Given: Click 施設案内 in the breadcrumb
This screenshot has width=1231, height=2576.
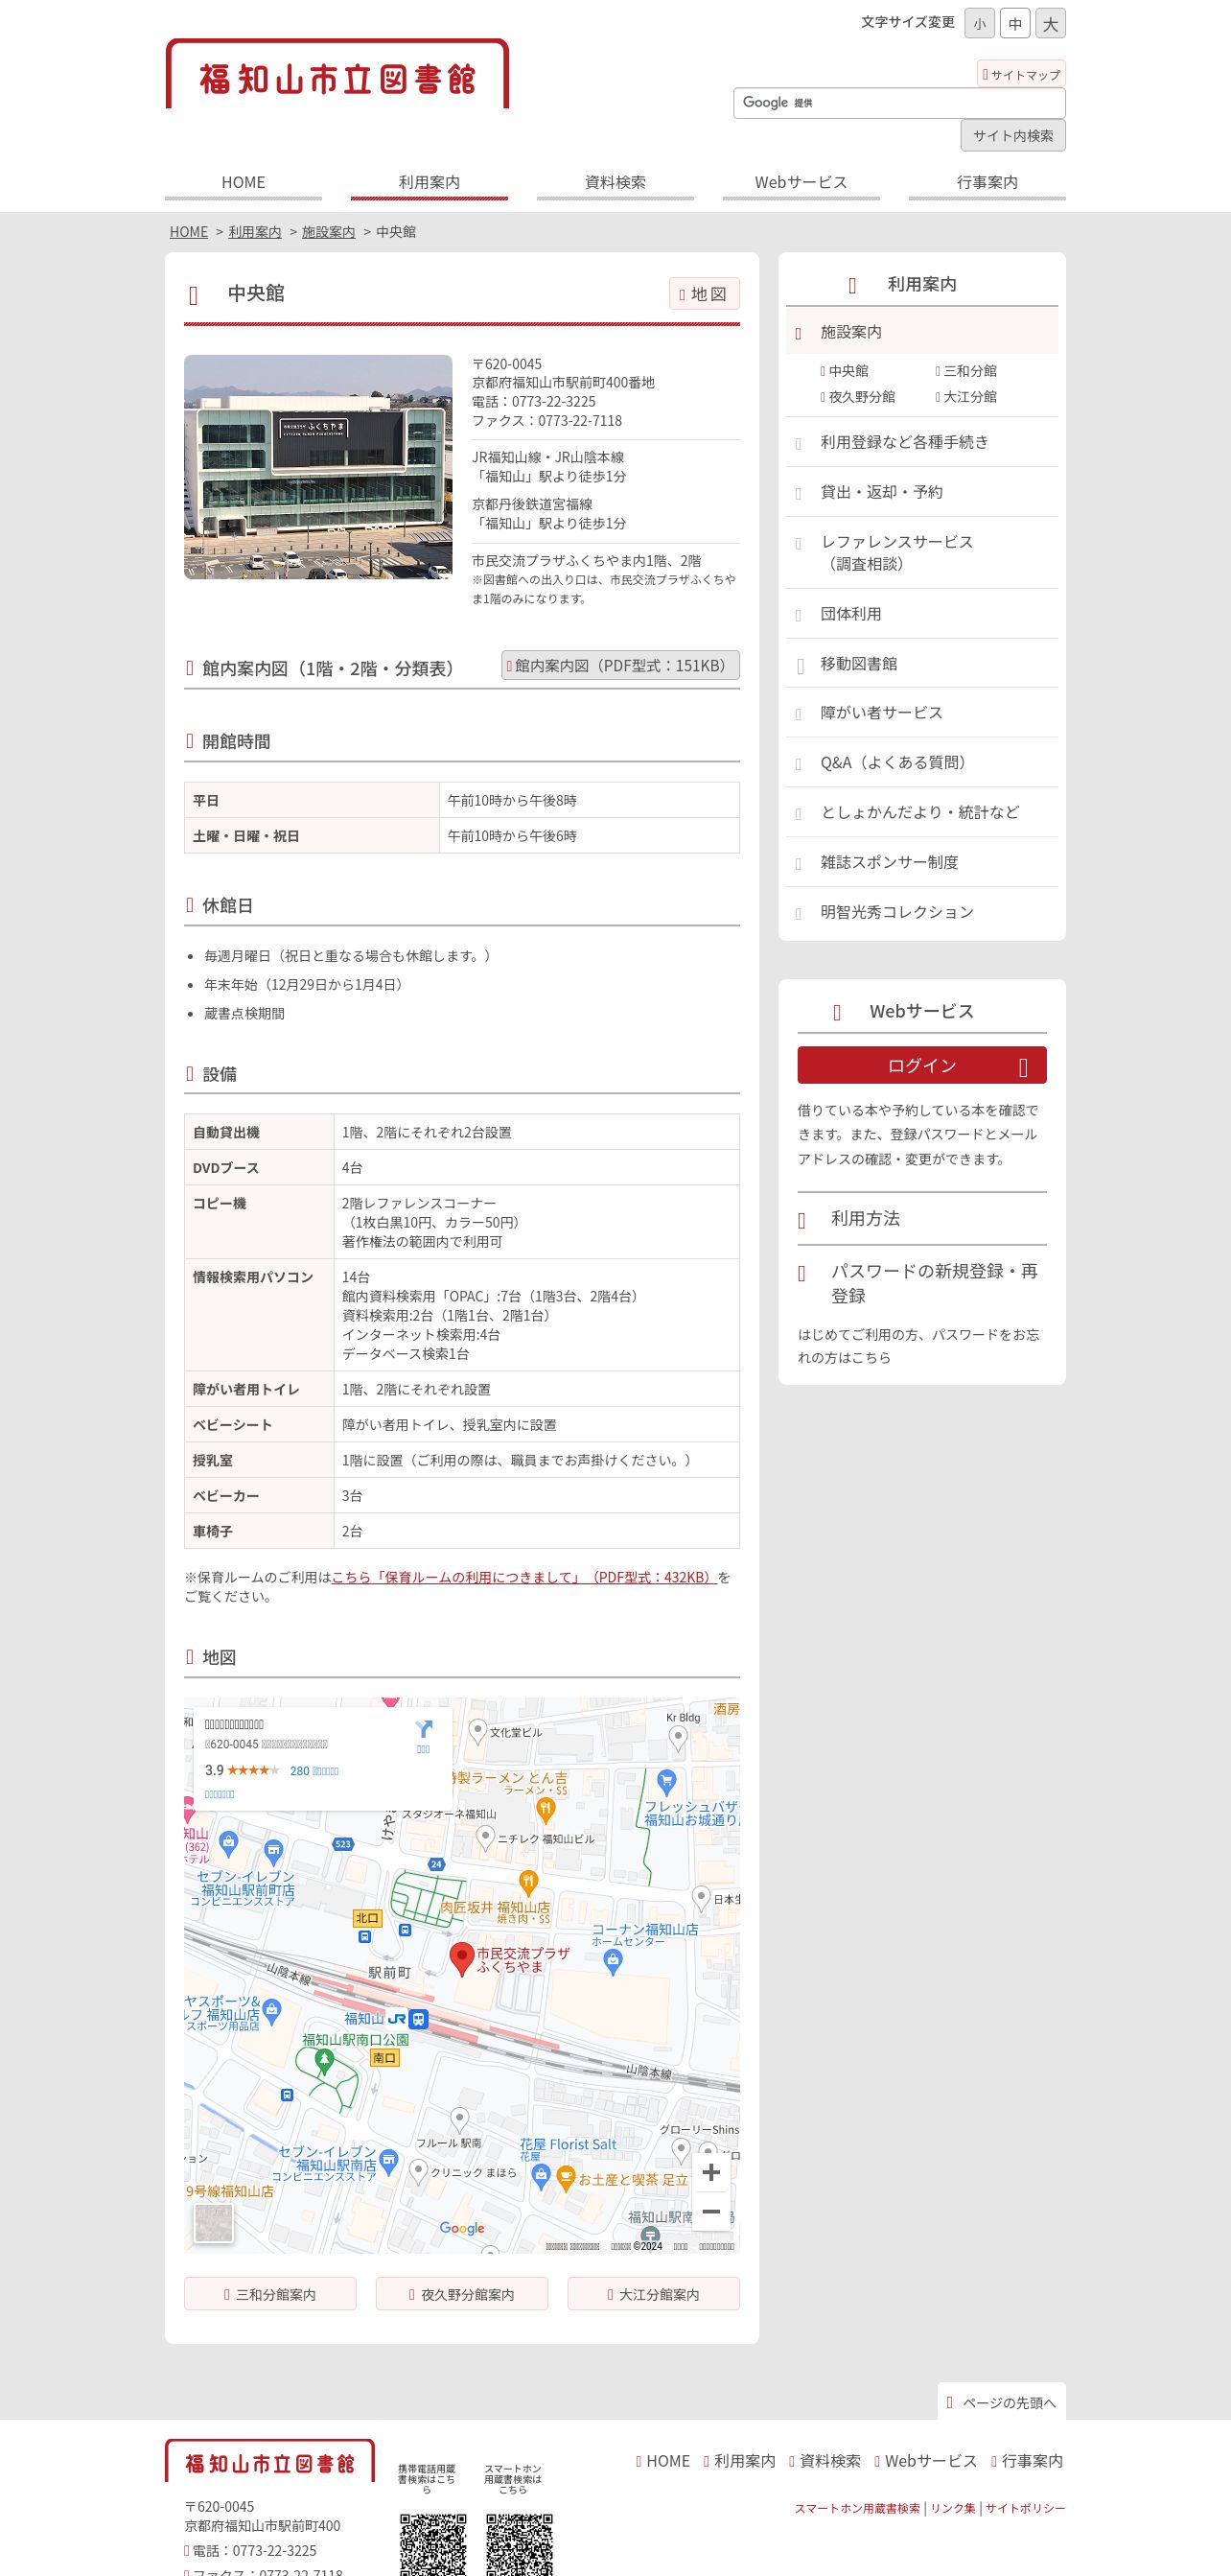Looking at the screenshot, I should [328, 232].
